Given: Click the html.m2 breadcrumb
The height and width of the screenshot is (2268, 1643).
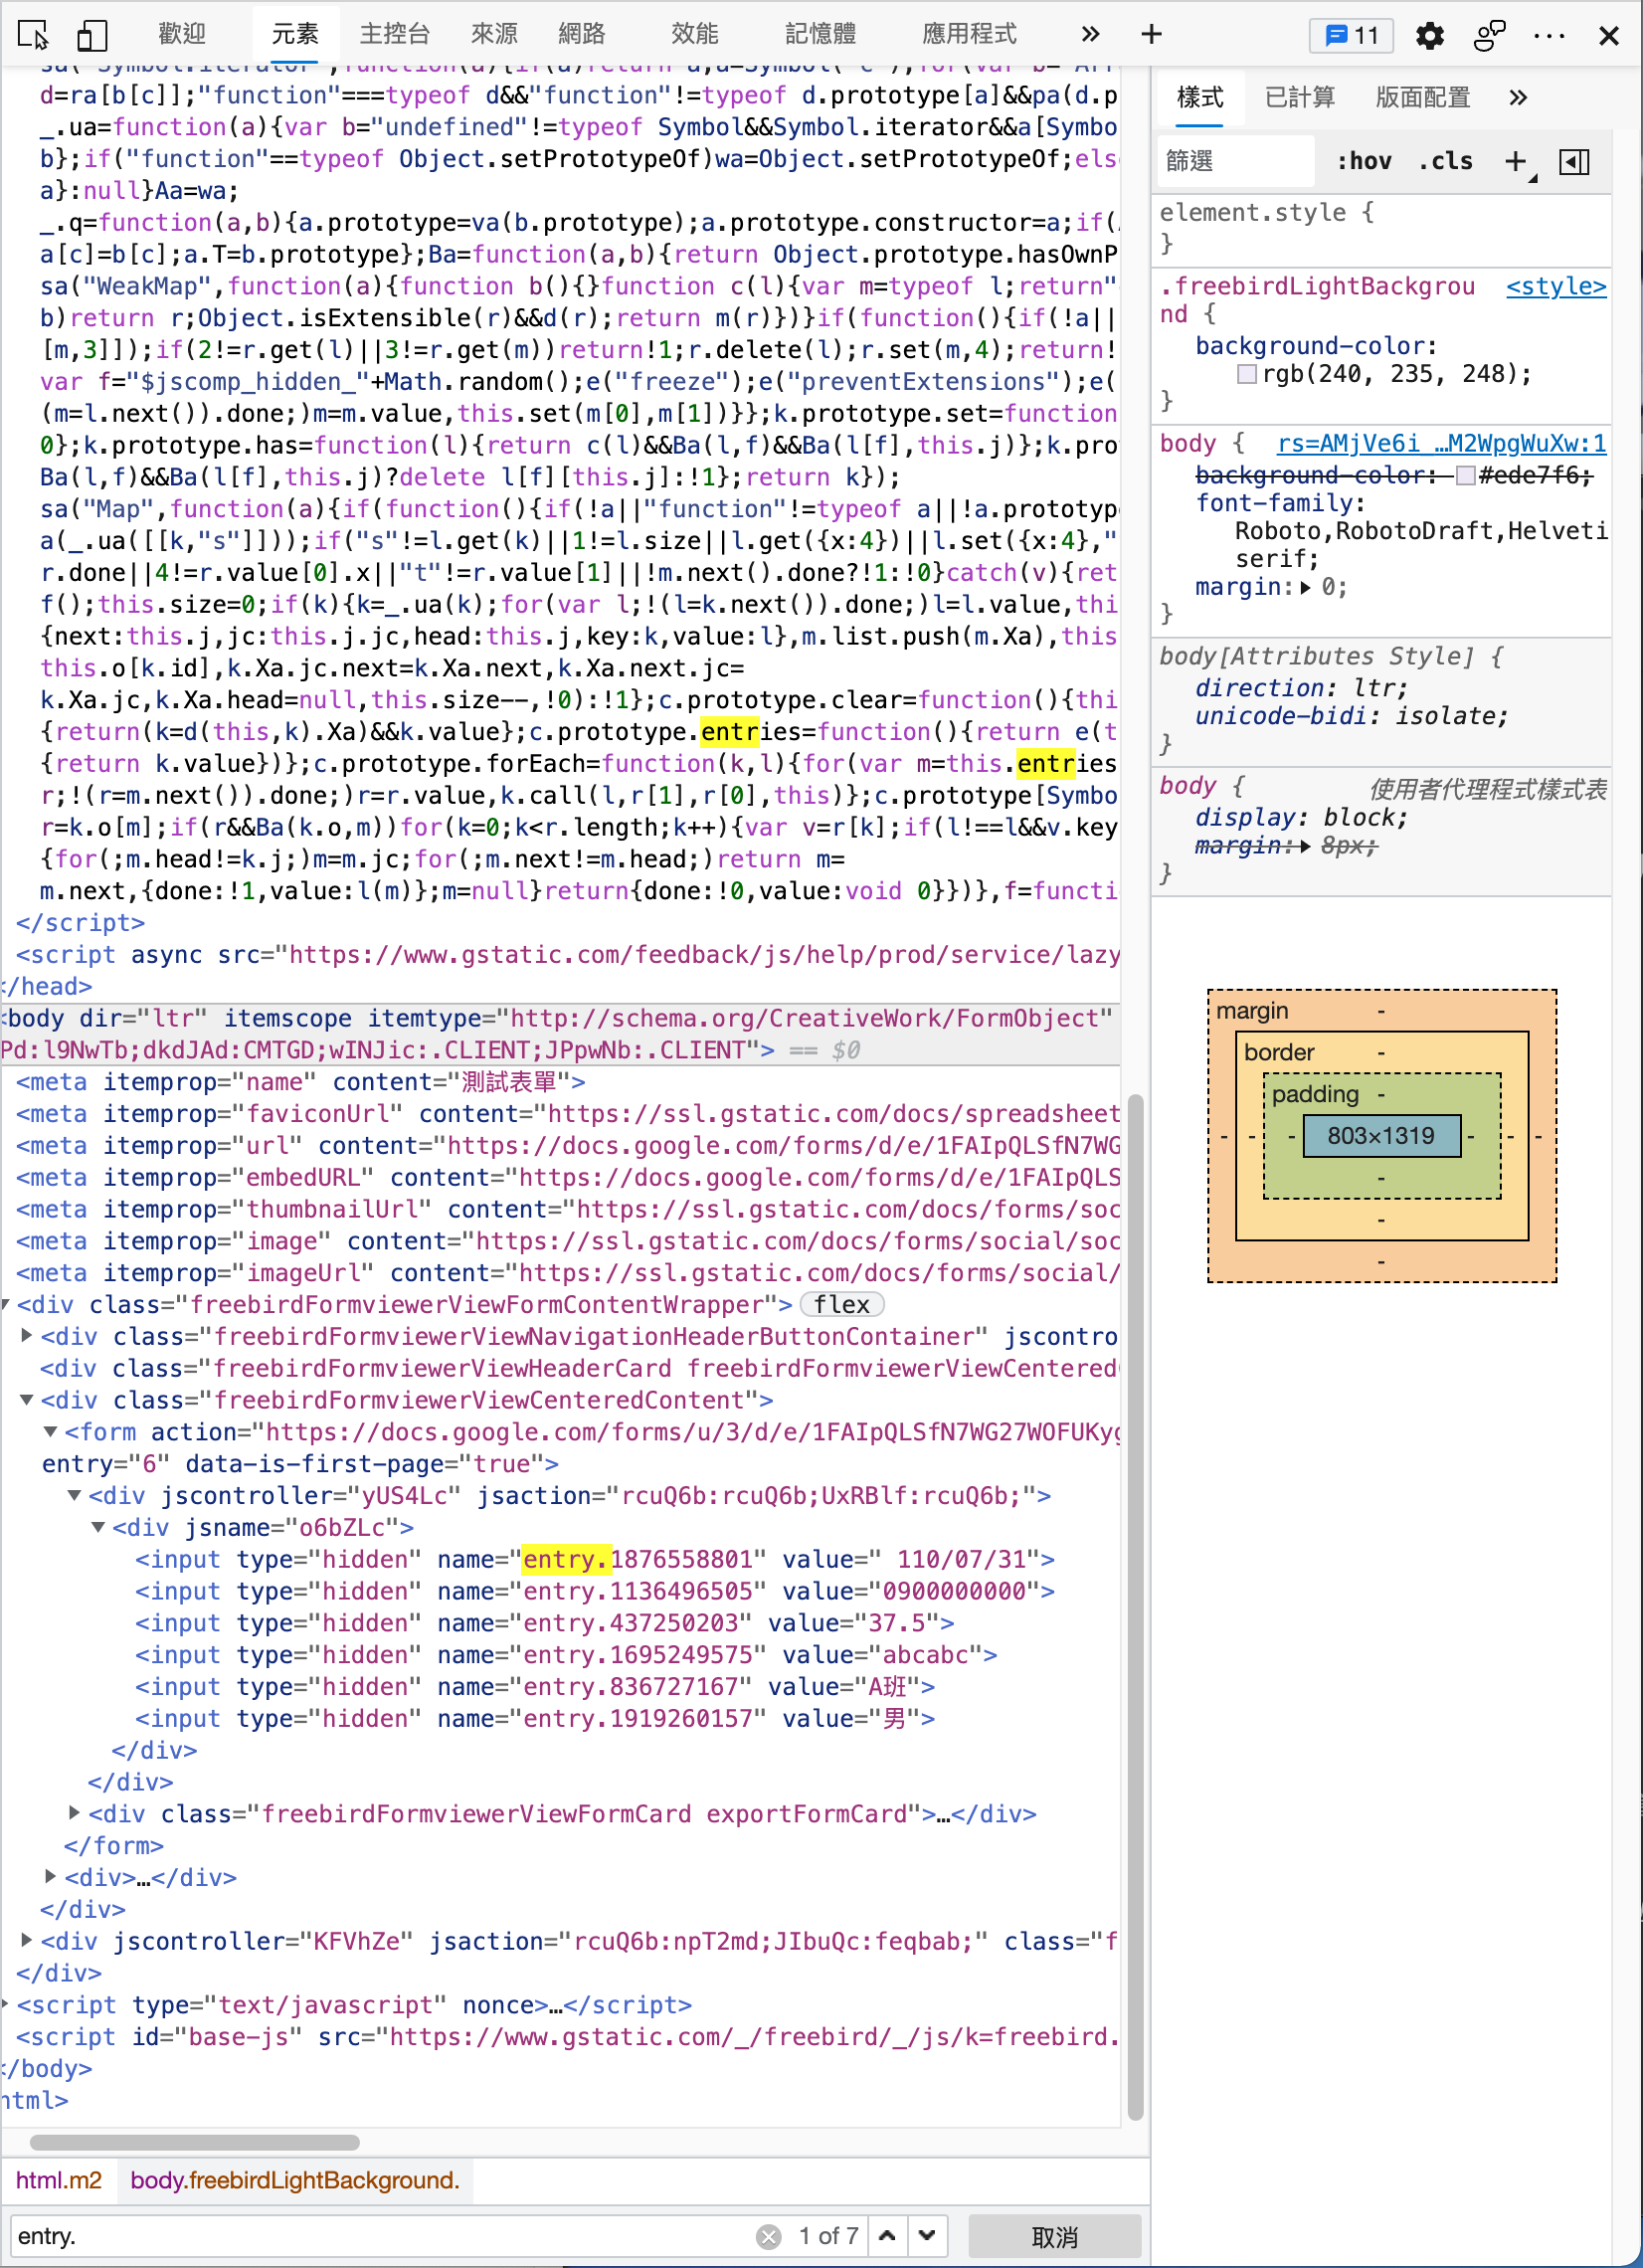Looking at the screenshot, I should click(59, 2180).
